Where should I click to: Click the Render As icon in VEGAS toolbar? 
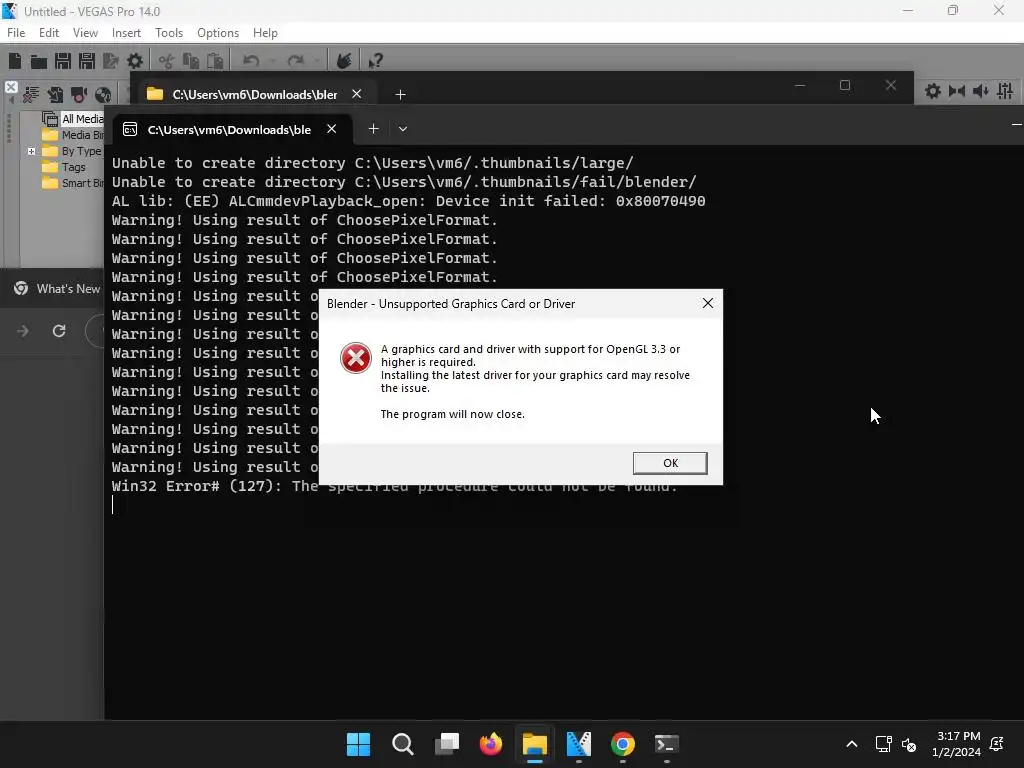pyautogui.click(x=111, y=61)
